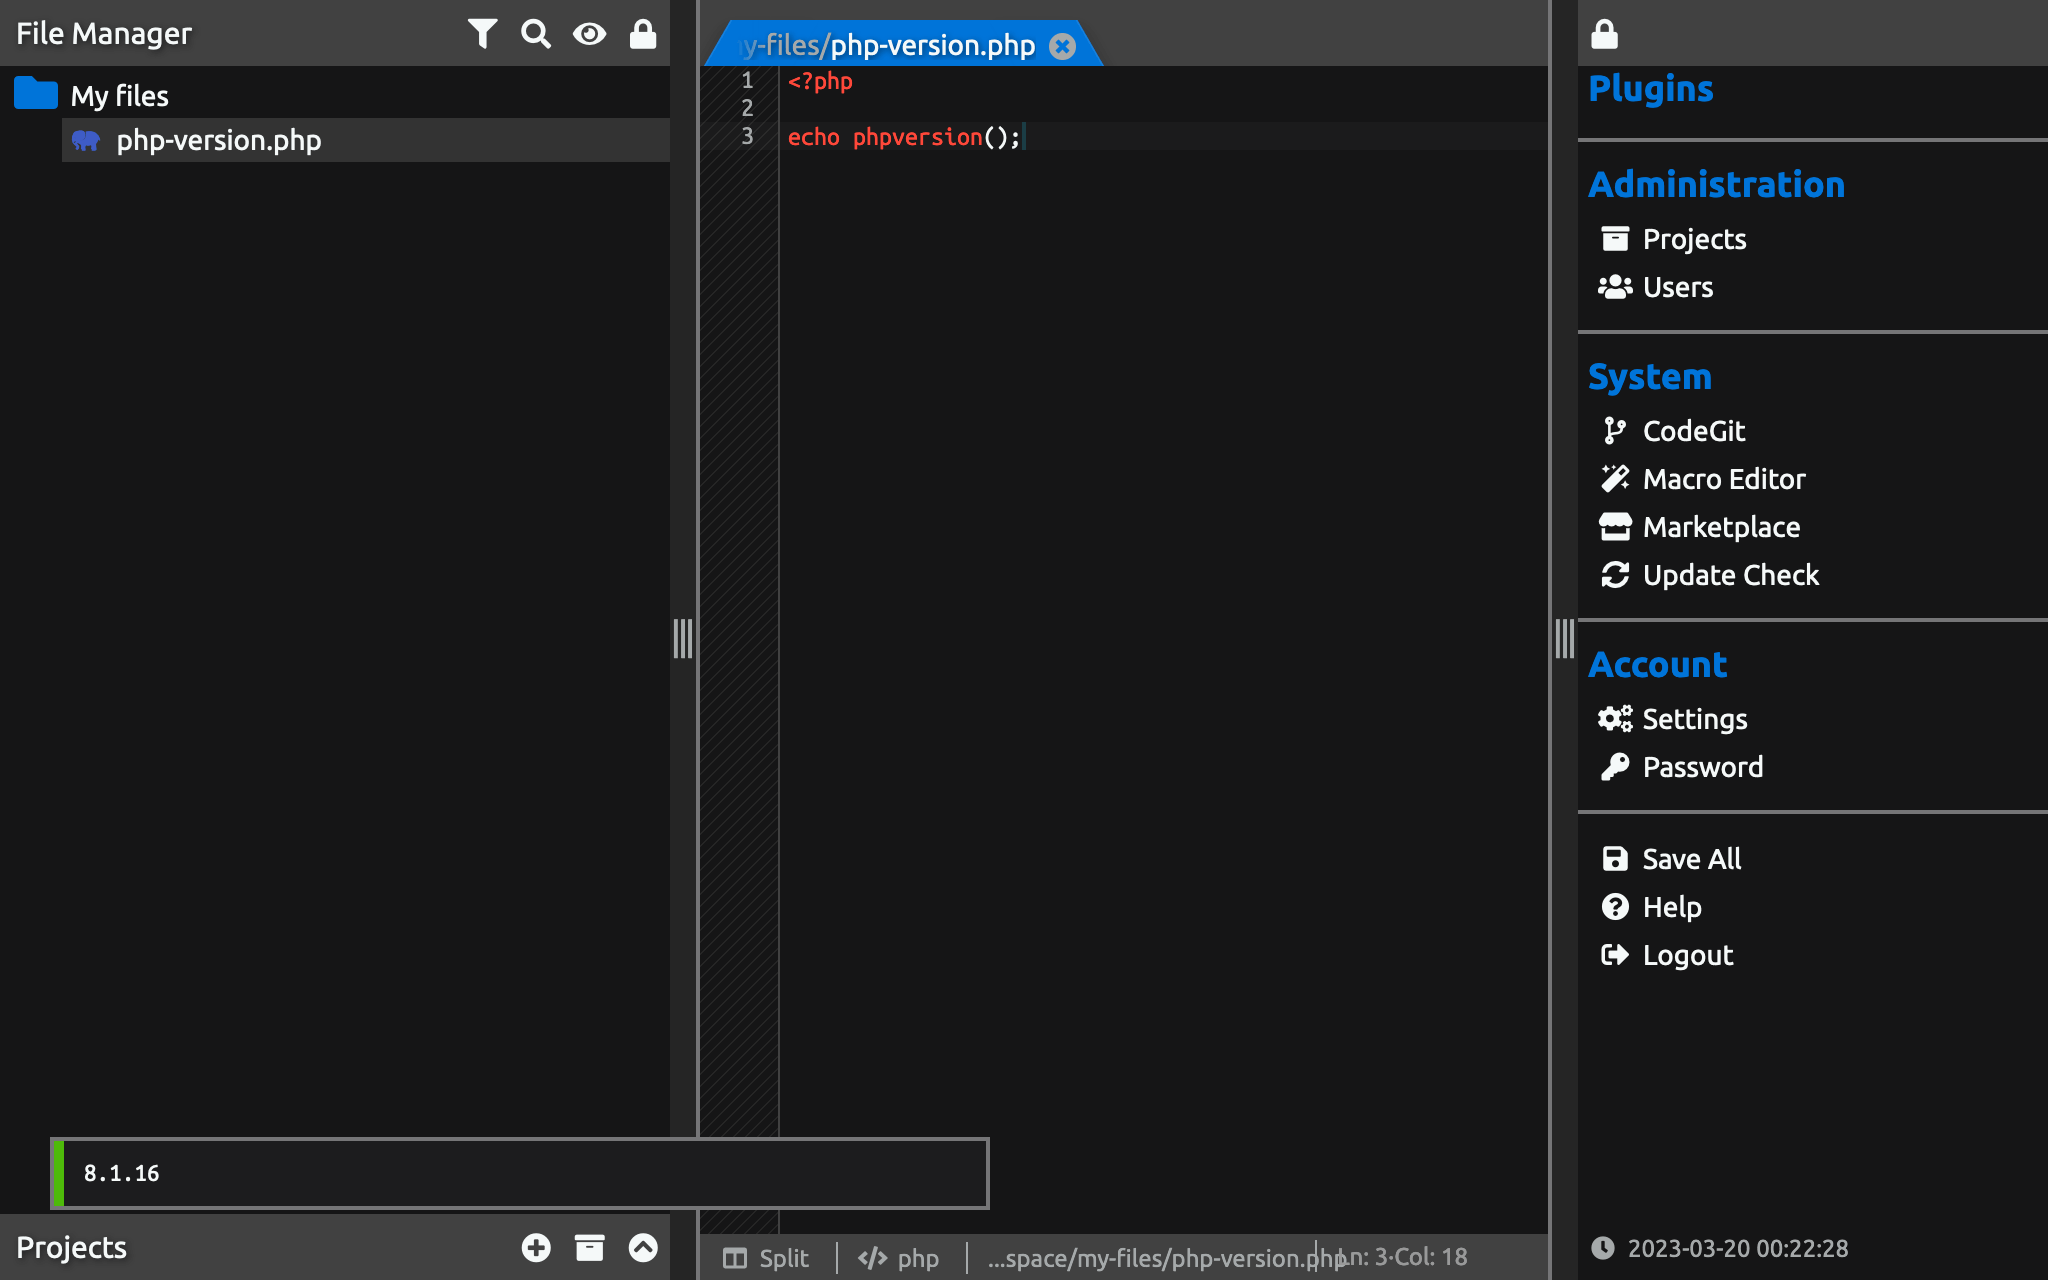
Task: Toggle the left sidebar lock icon
Action: [643, 34]
